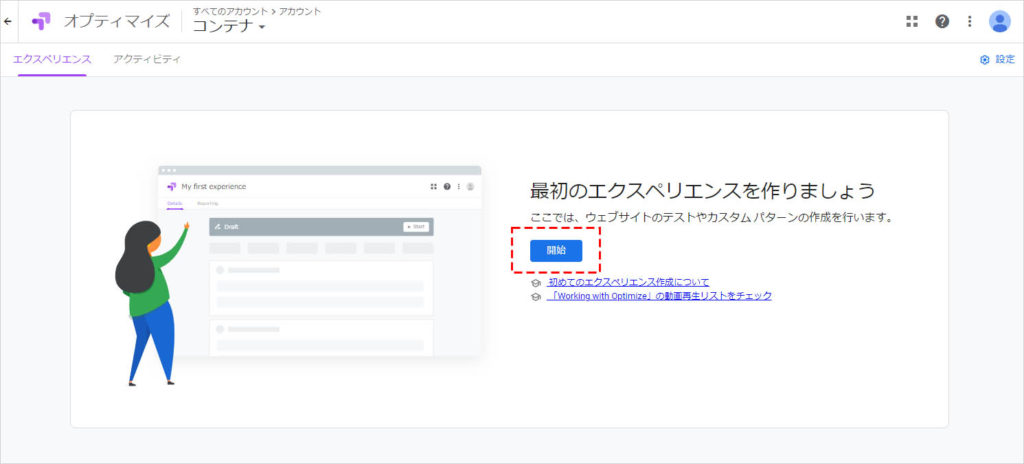
Task: Open the Google apps grid icon
Action: [x=911, y=21]
